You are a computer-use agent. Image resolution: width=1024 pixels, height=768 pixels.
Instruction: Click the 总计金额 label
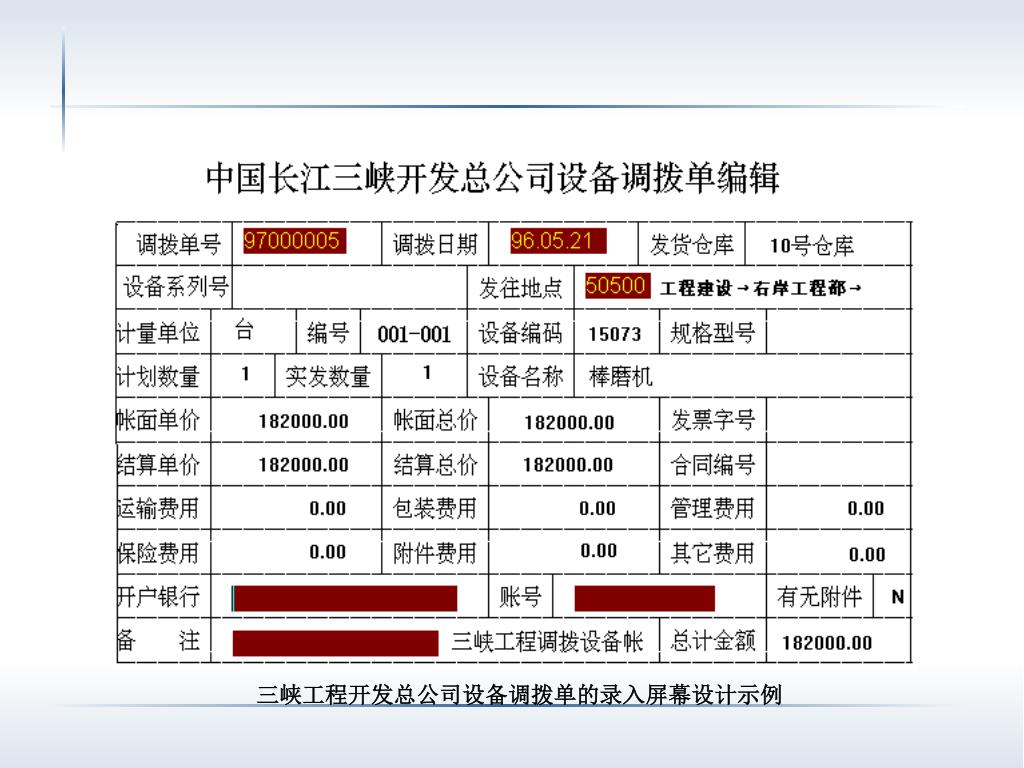[712, 641]
